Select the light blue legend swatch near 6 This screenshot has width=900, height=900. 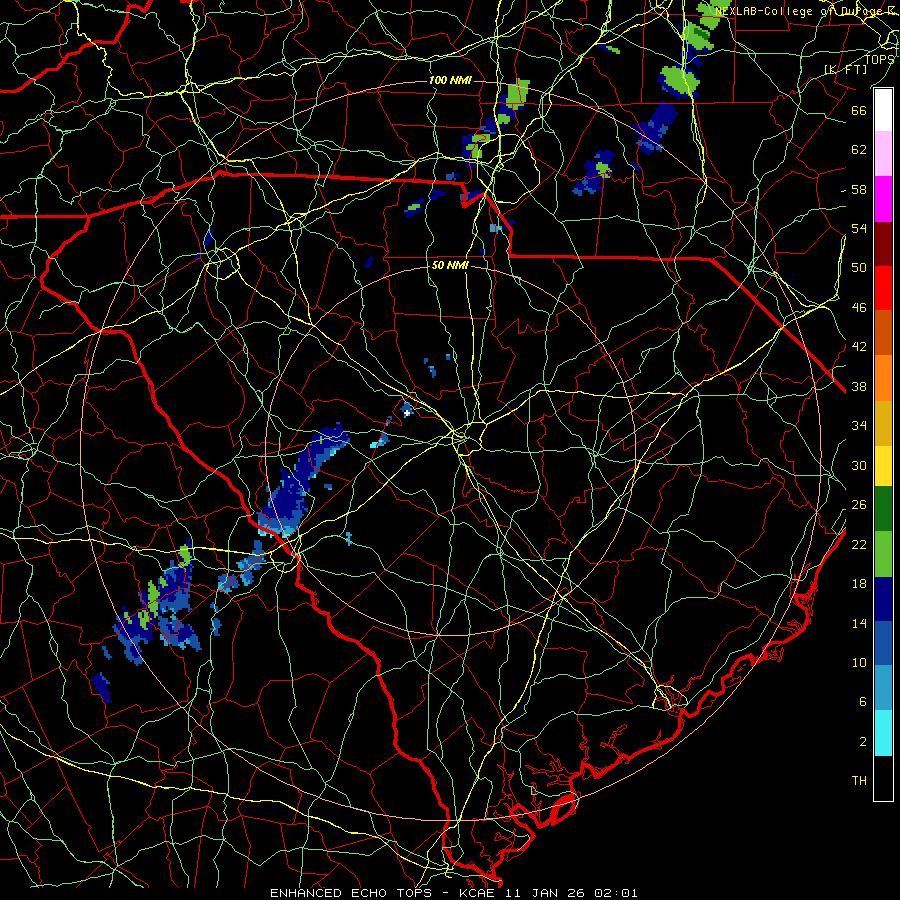[883, 688]
